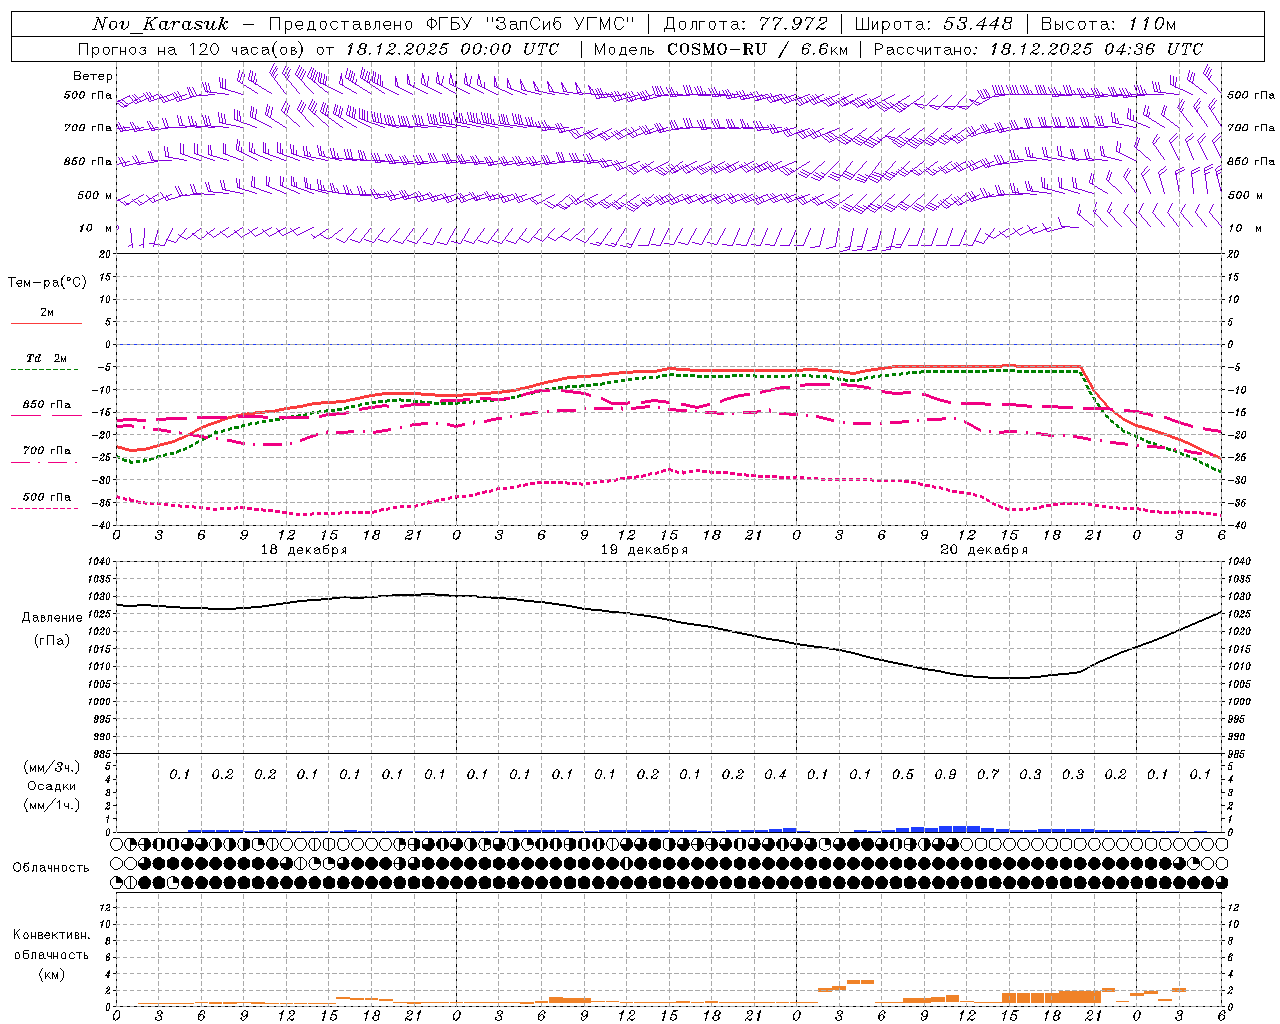
Task: Click the 500 м wind level label on left
Action: (x=95, y=195)
